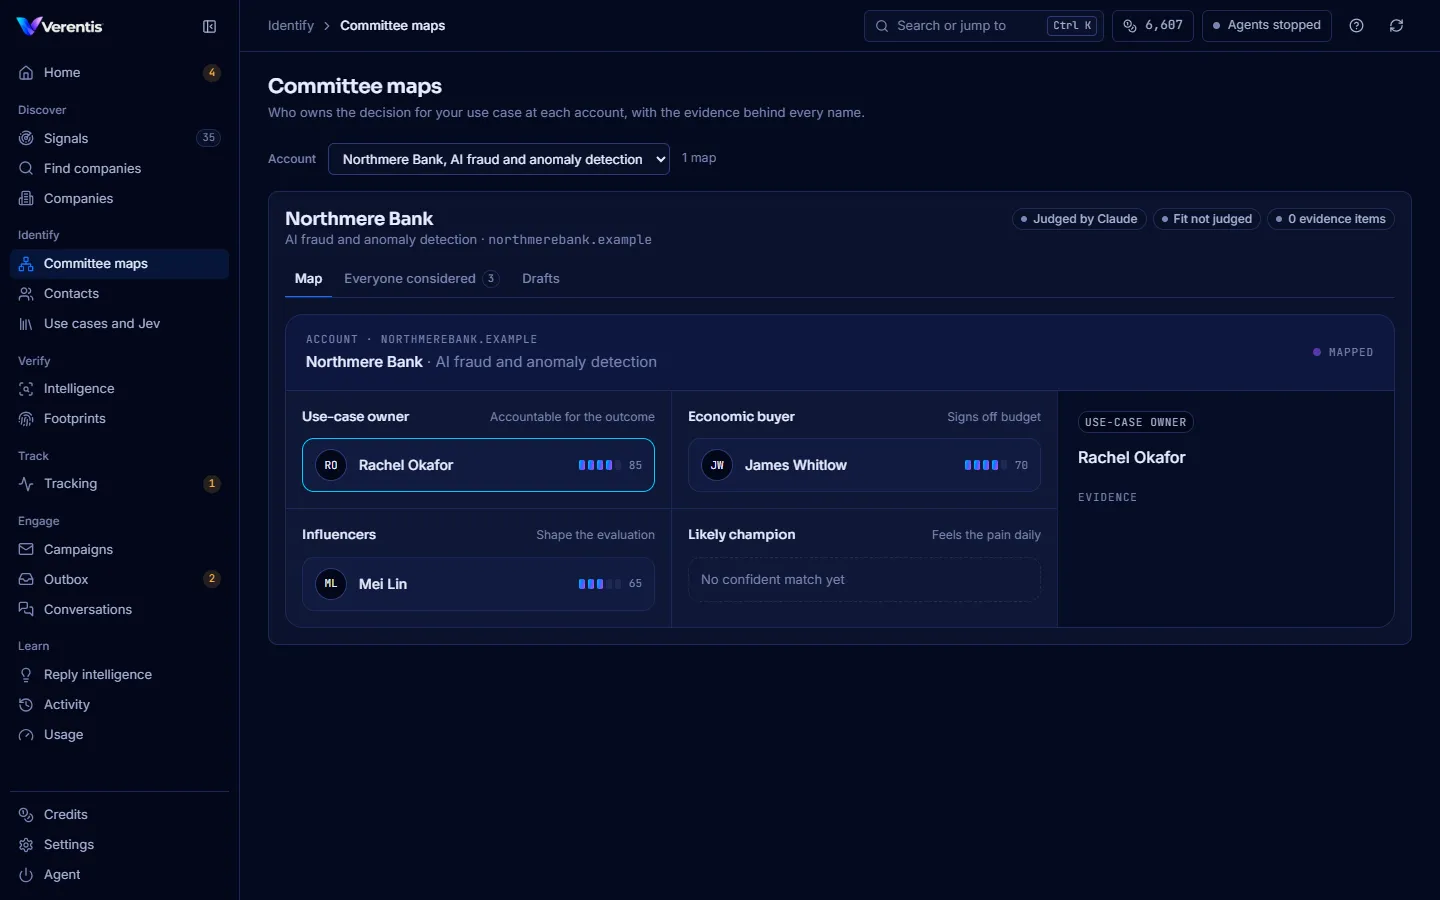
Task: Select the Rachel Okafor use-case owner card
Action: [x=478, y=465]
